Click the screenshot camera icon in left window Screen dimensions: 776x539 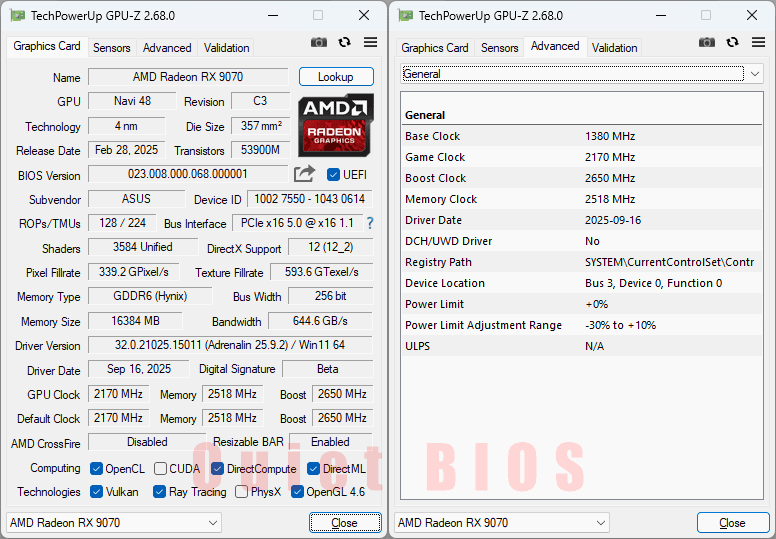tap(319, 42)
